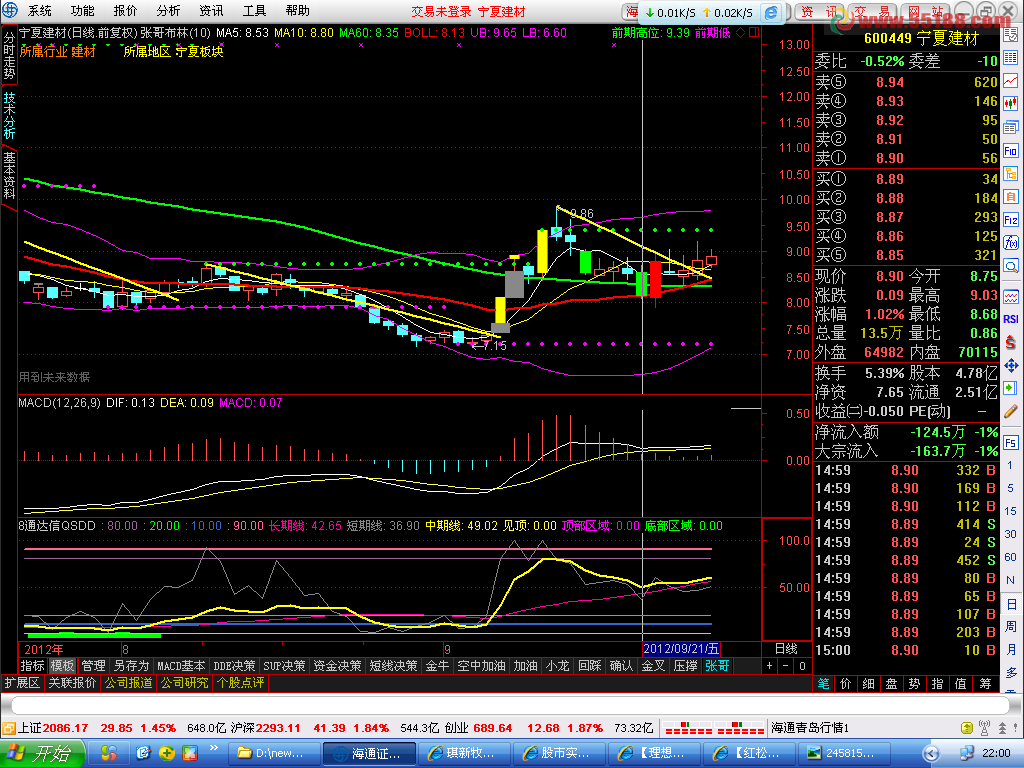The width and height of the screenshot is (1024, 768).
Task: Click the candlestick chart icon in sidebar
Action: coord(1011,103)
